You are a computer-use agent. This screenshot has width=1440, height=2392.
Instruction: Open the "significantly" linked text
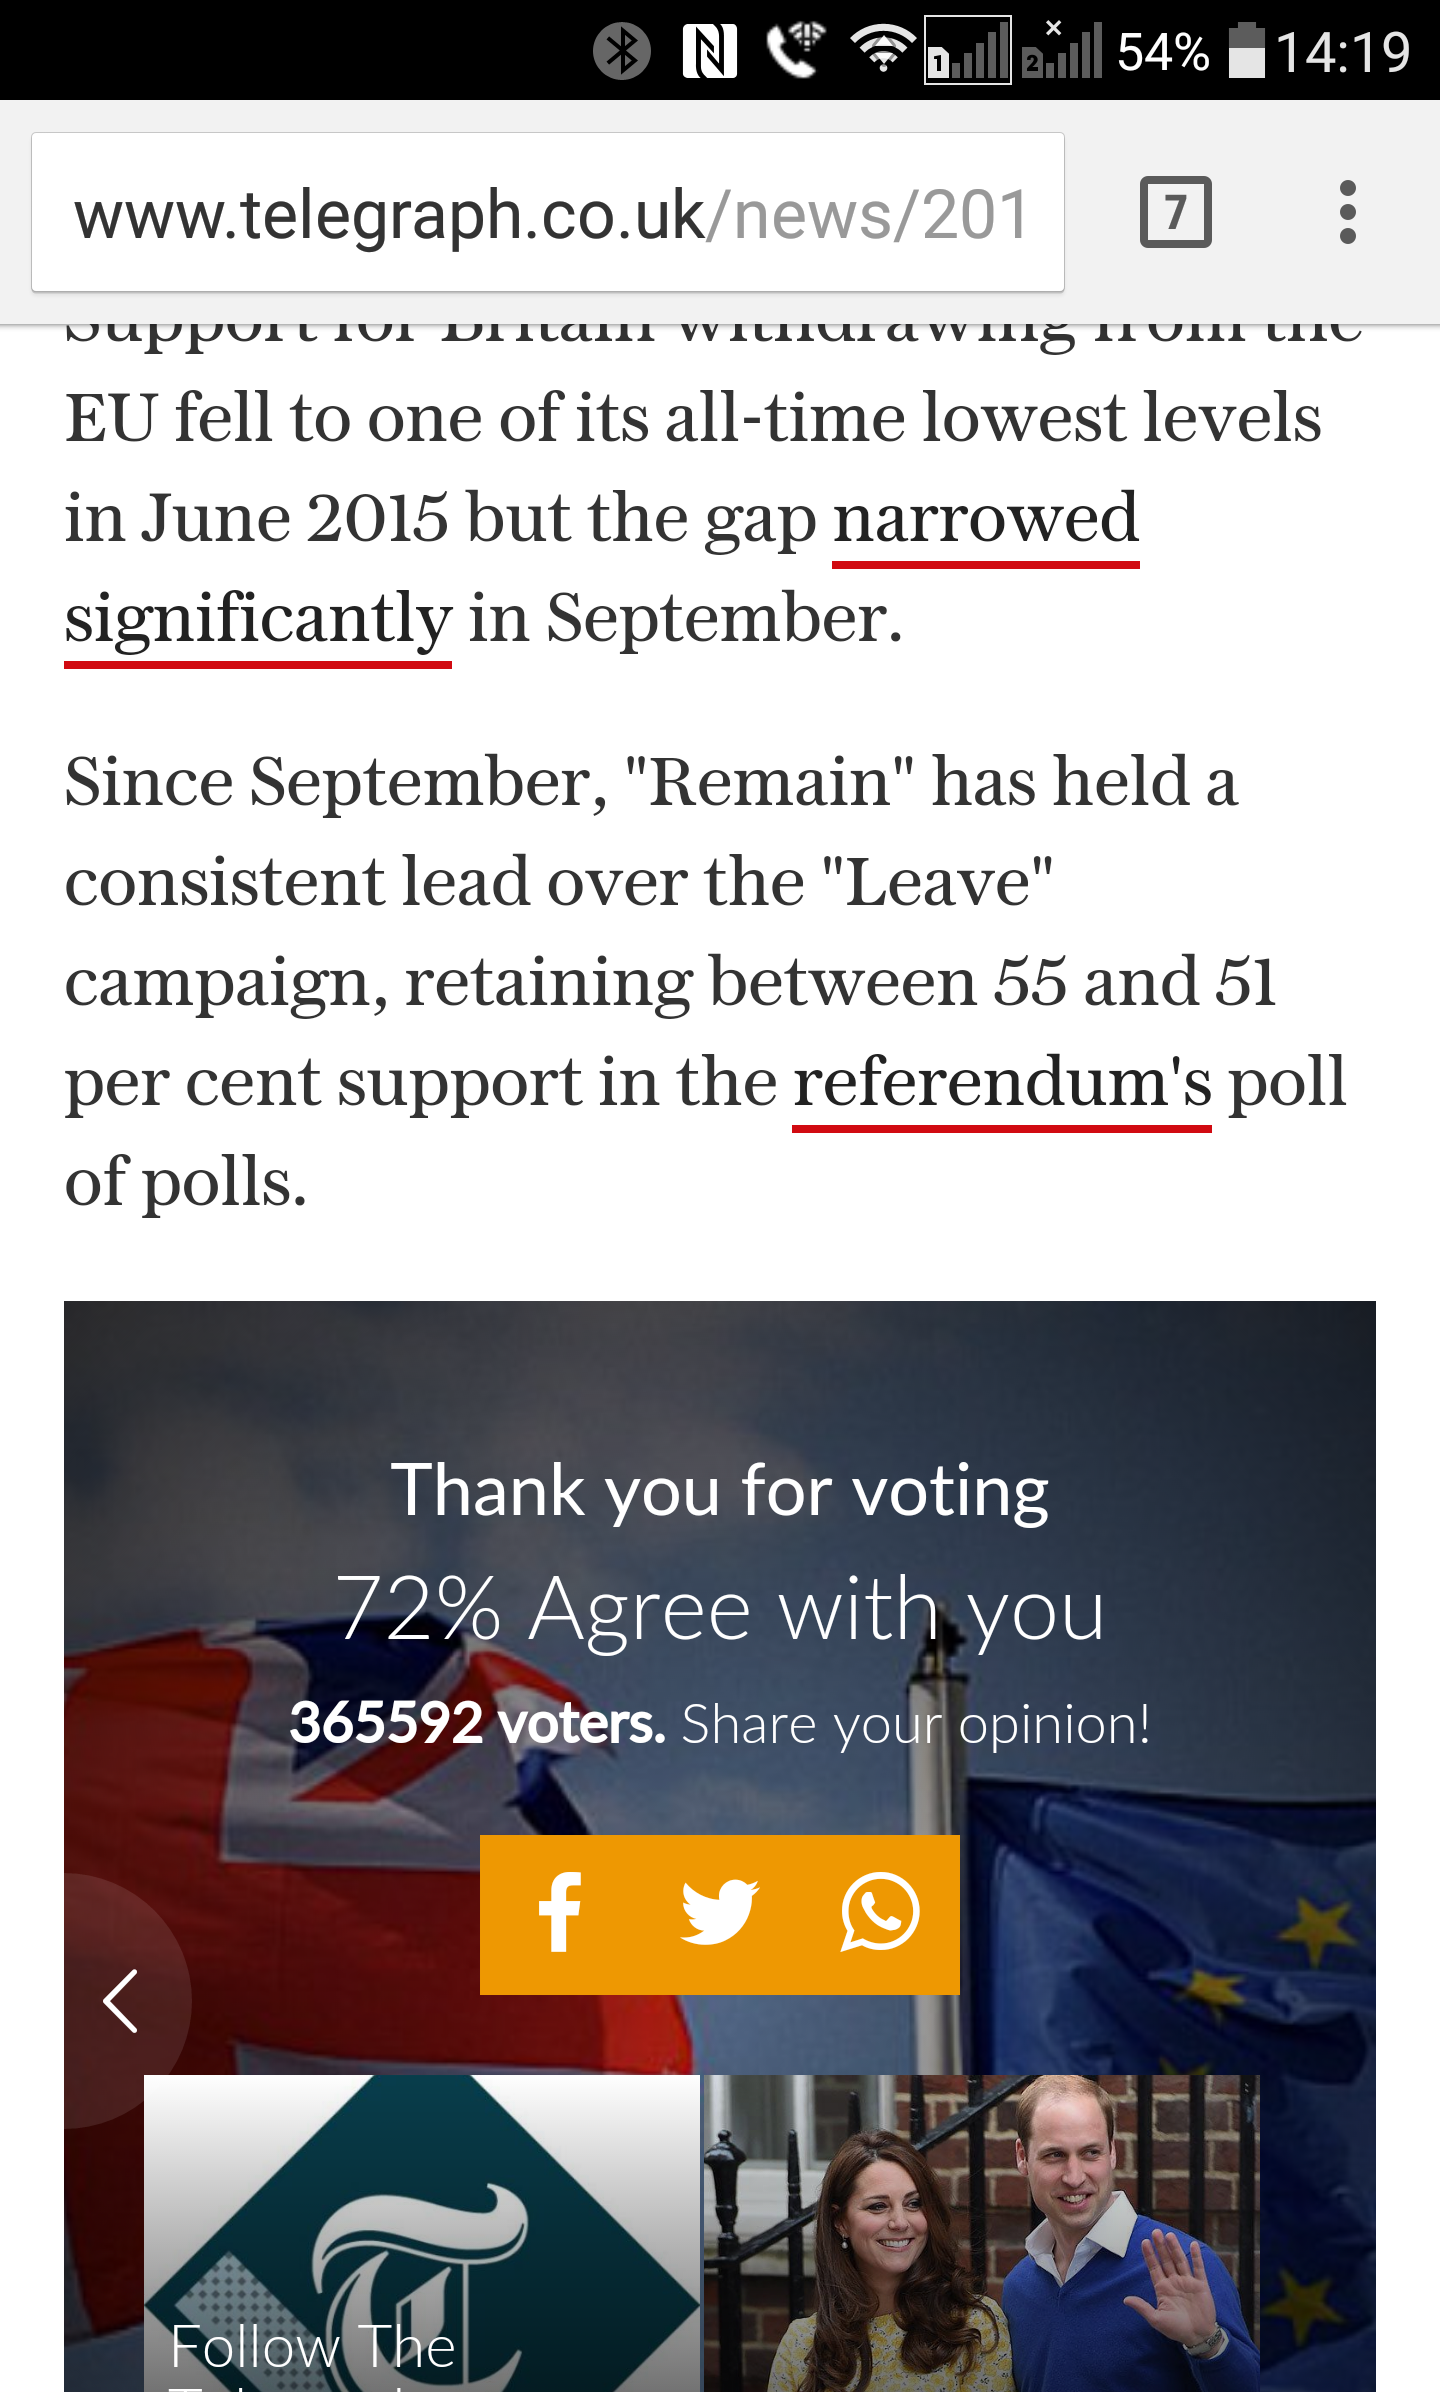pyautogui.click(x=258, y=619)
